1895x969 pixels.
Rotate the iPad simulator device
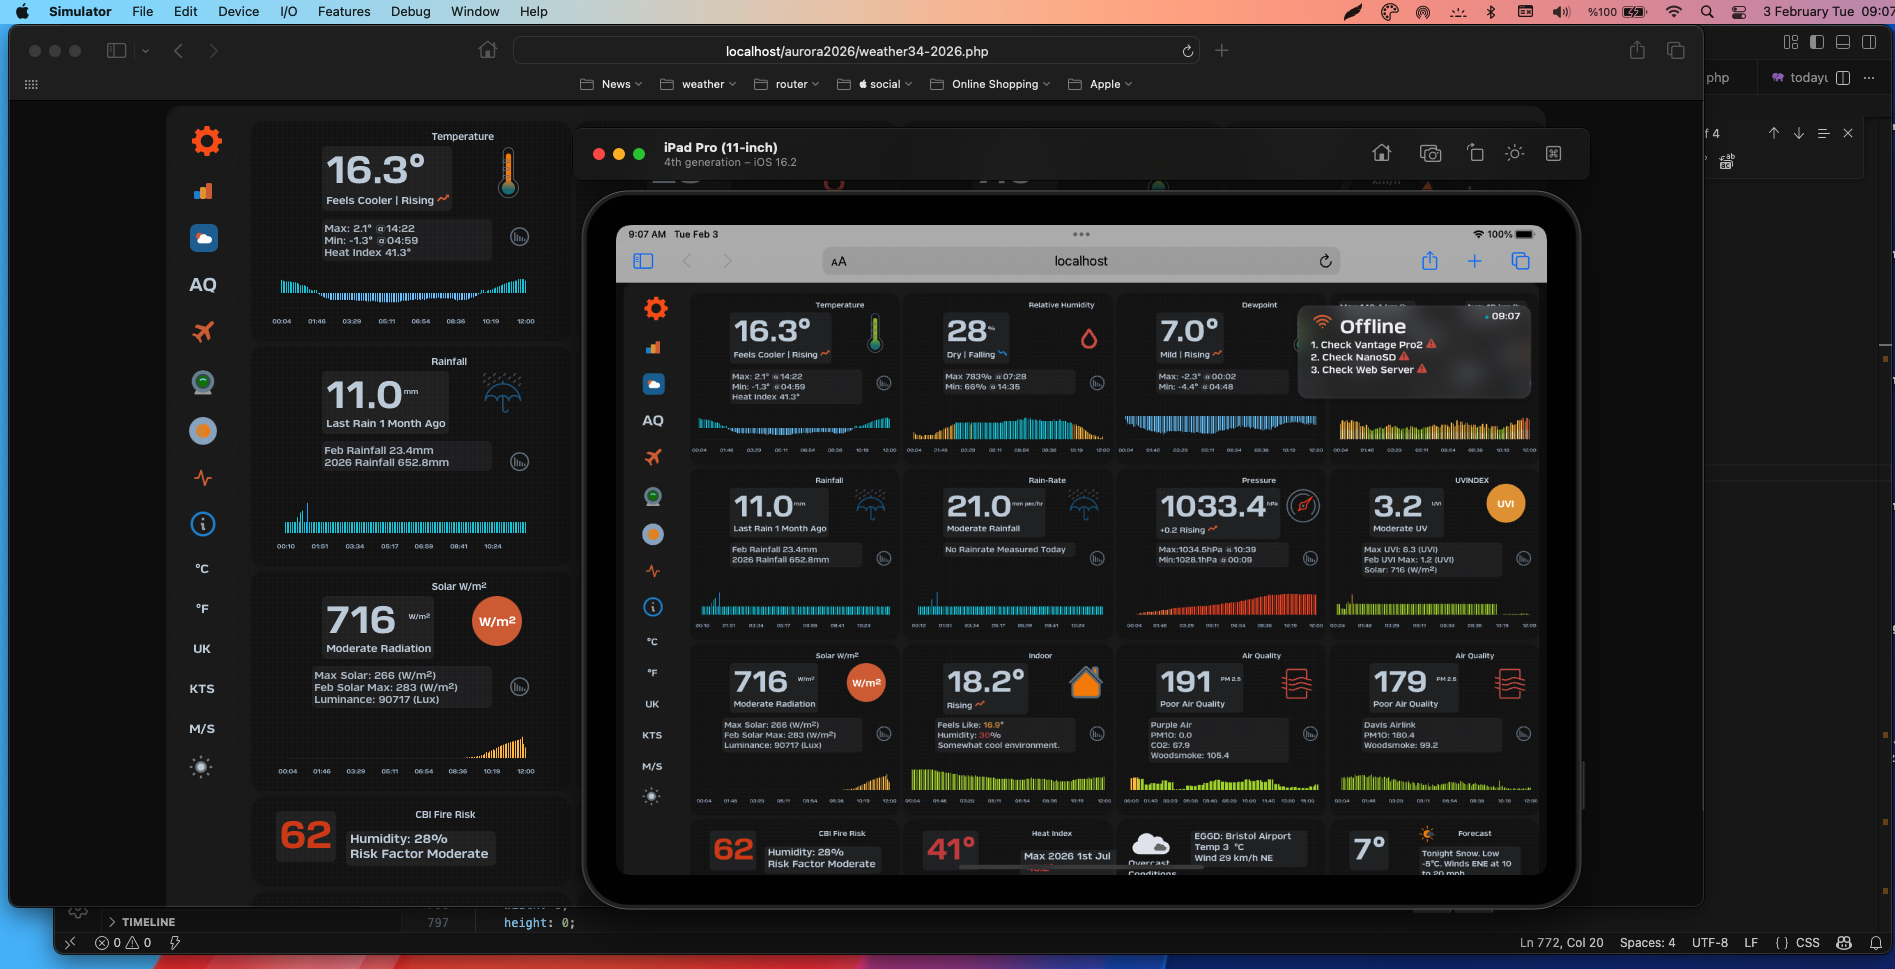[1475, 153]
